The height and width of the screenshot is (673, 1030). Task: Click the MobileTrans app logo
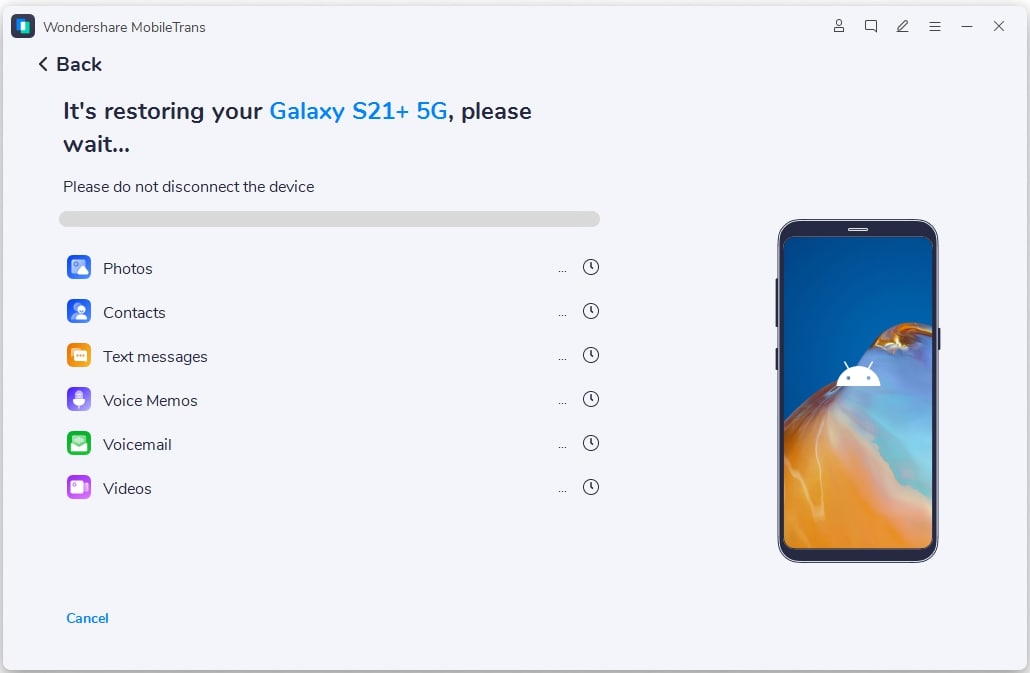23,26
